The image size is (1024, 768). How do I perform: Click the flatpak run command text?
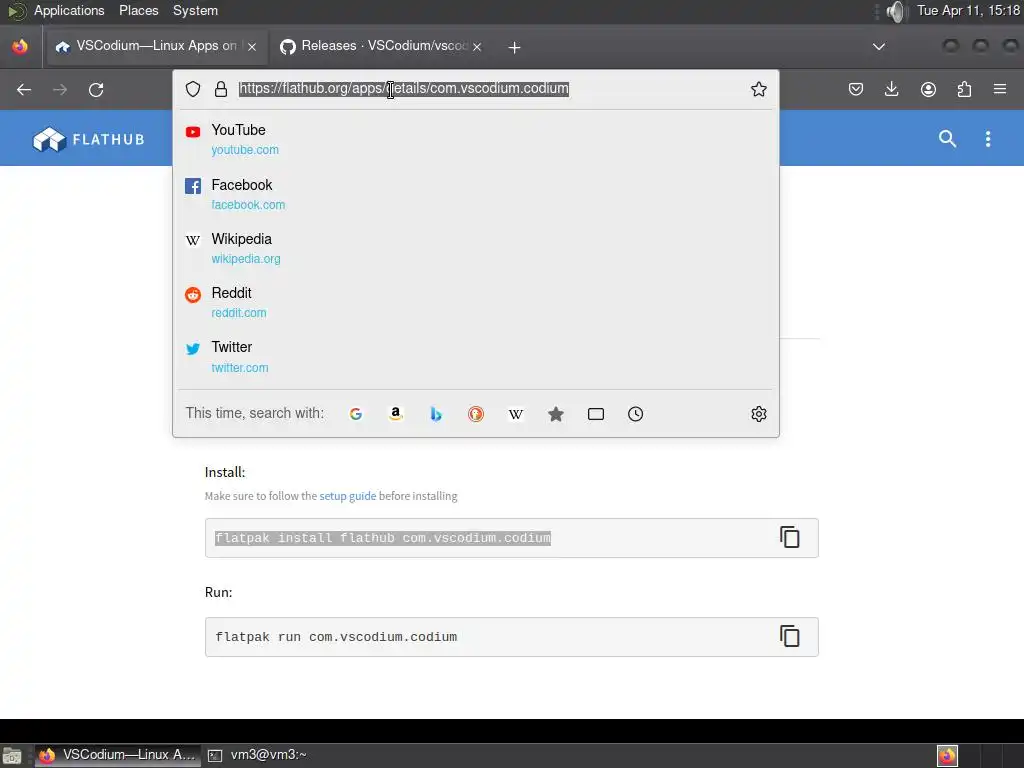click(x=336, y=637)
